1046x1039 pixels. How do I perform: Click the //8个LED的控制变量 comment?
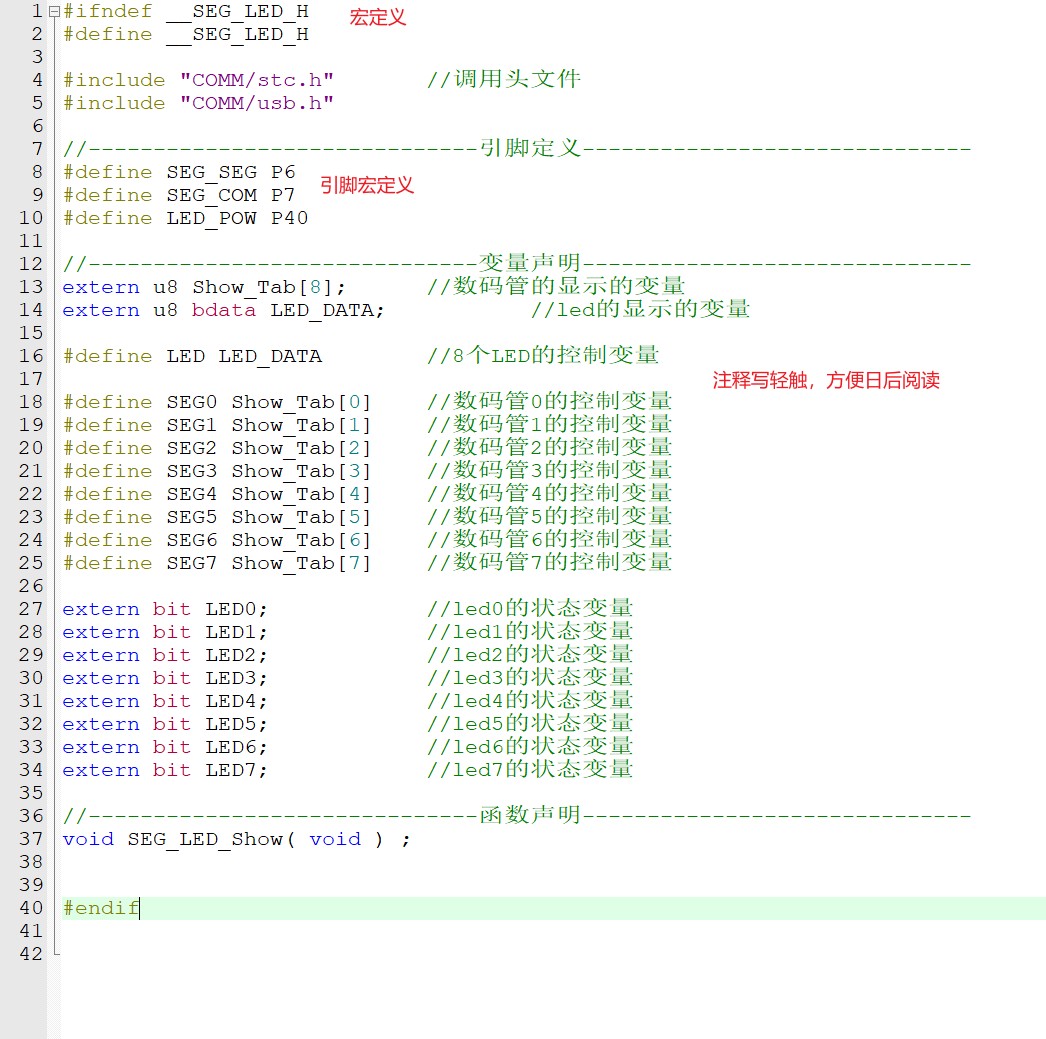coord(543,355)
